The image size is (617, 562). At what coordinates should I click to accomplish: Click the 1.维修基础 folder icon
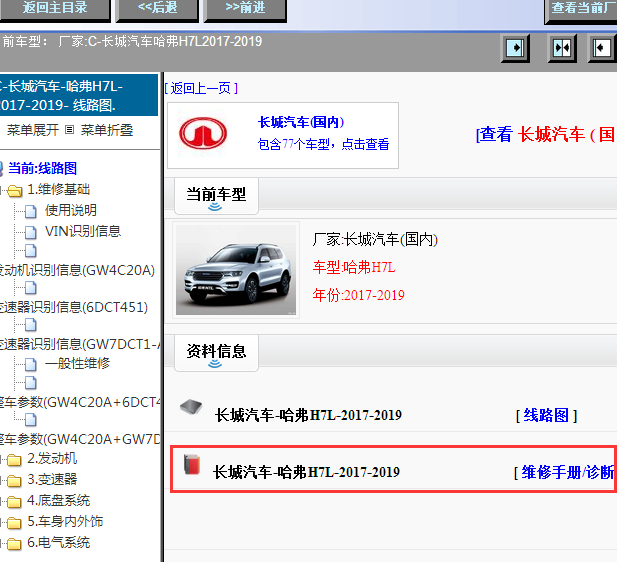pos(15,191)
